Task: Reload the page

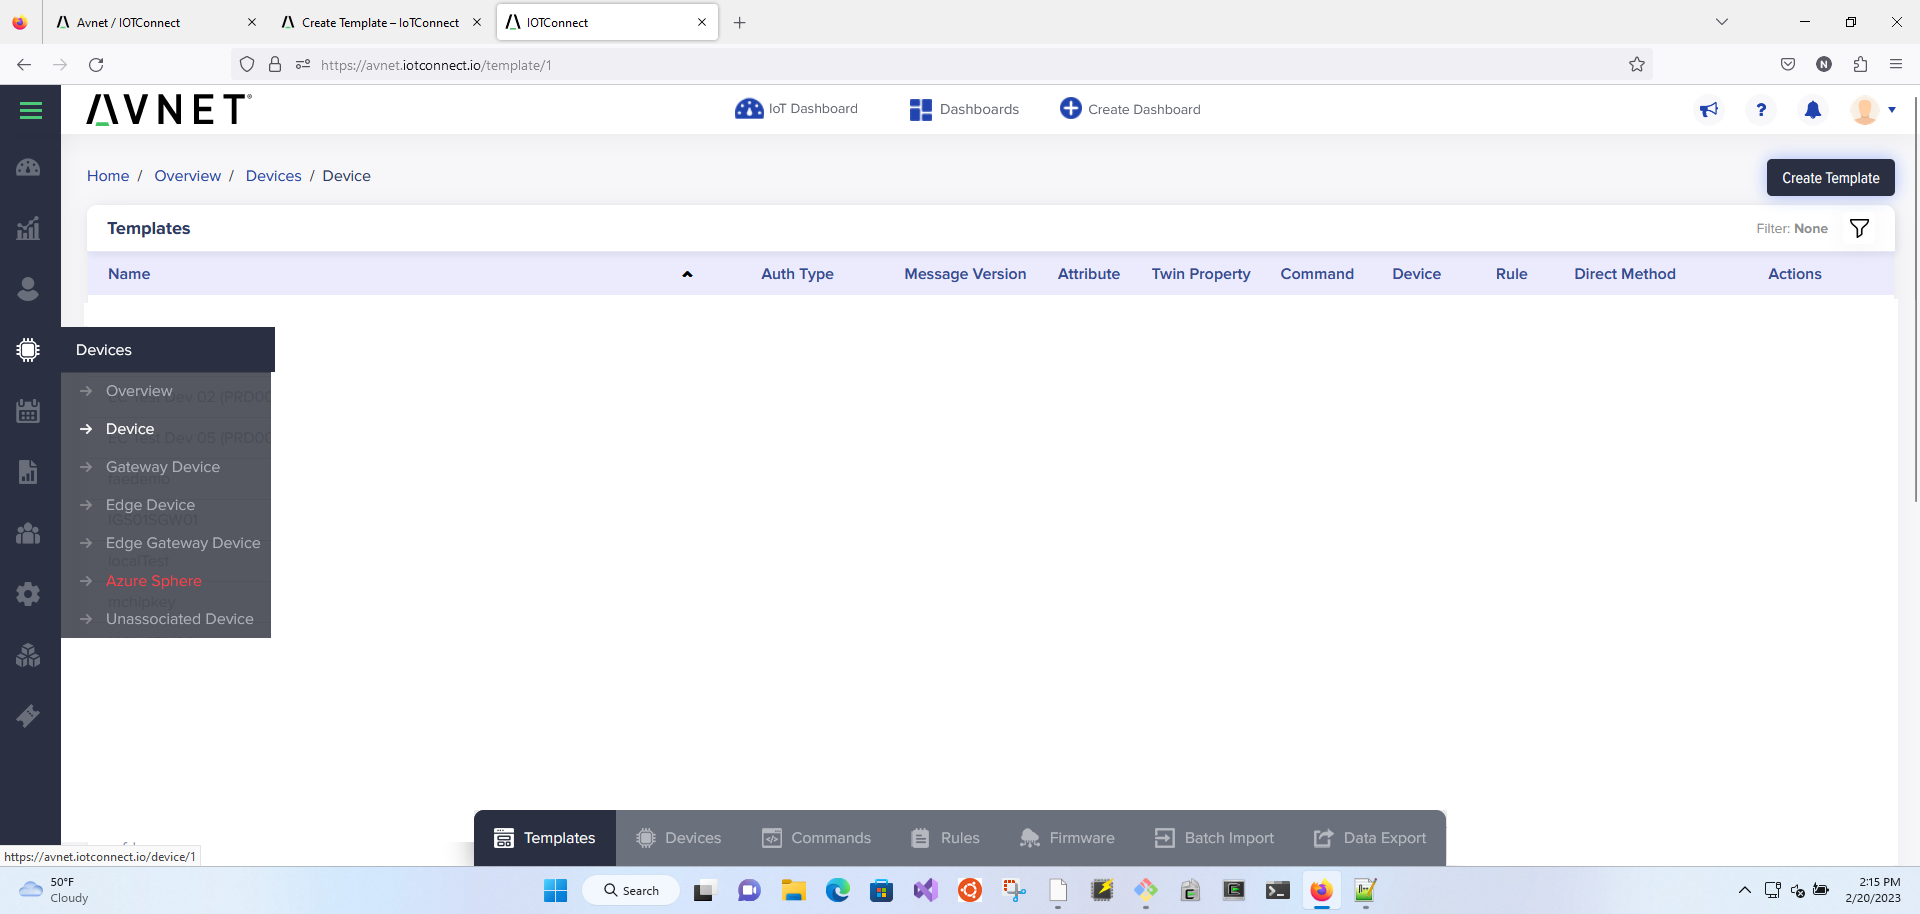Action: (96, 65)
